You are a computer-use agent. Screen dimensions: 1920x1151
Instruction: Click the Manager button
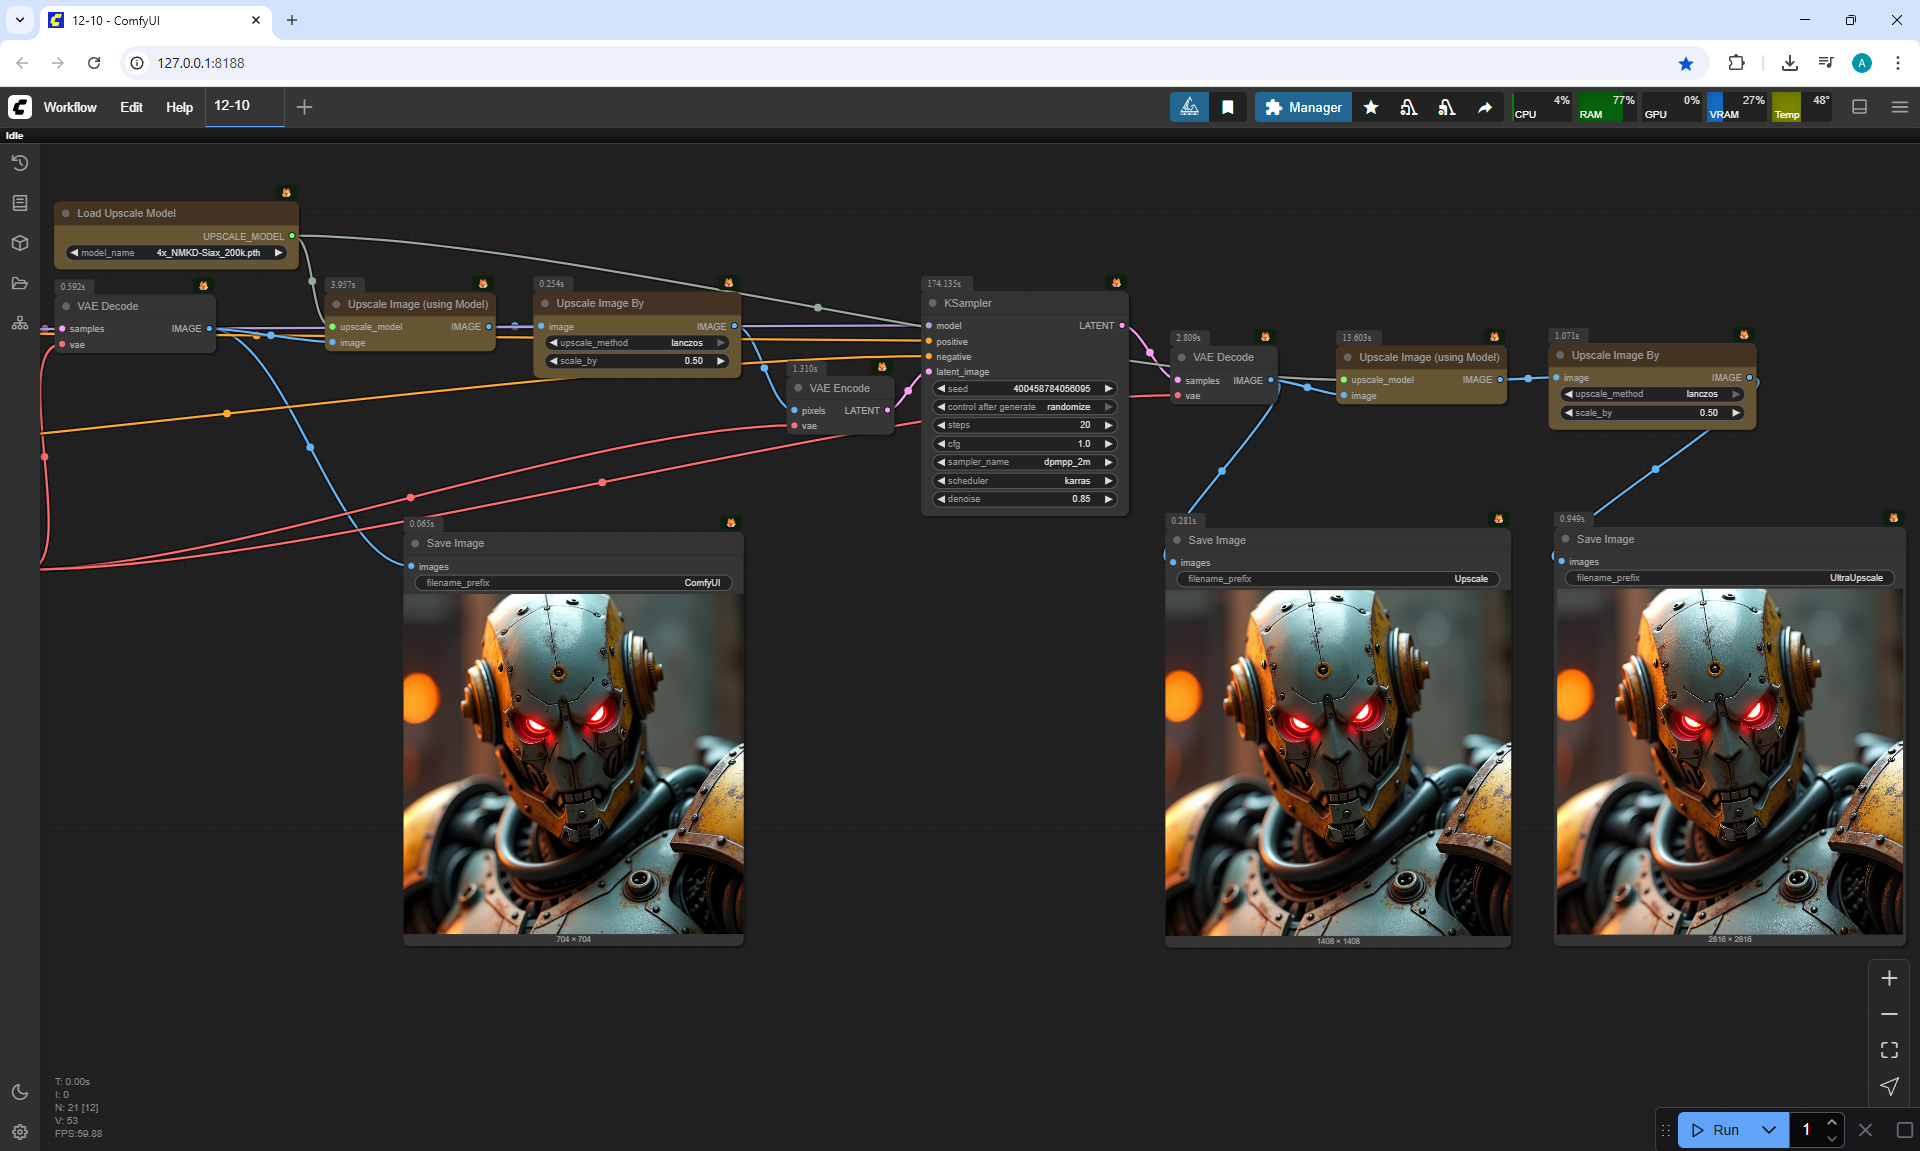point(1303,107)
